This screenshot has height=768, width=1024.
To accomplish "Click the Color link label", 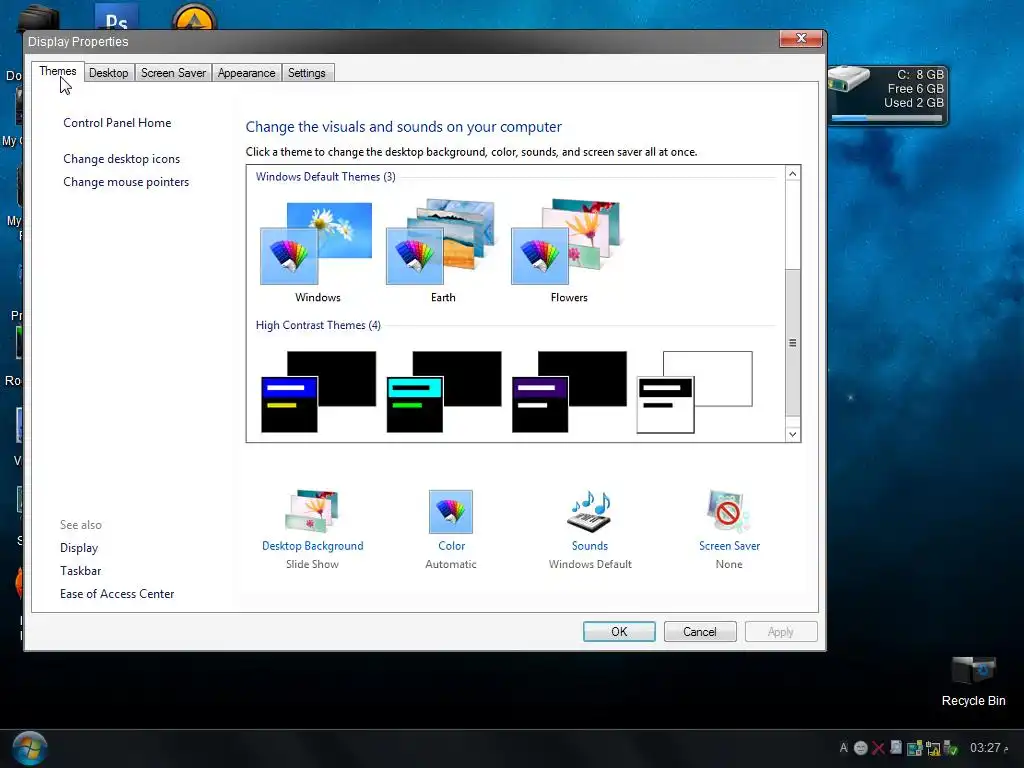I will (x=451, y=546).
